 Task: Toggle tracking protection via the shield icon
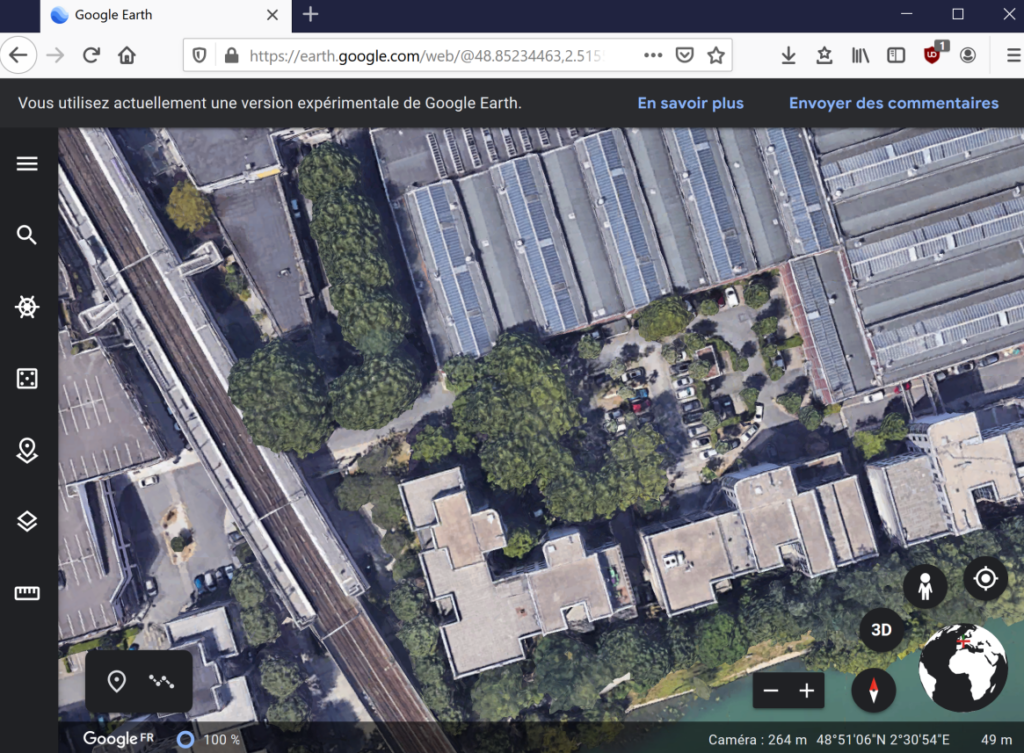tap(199, 55)
